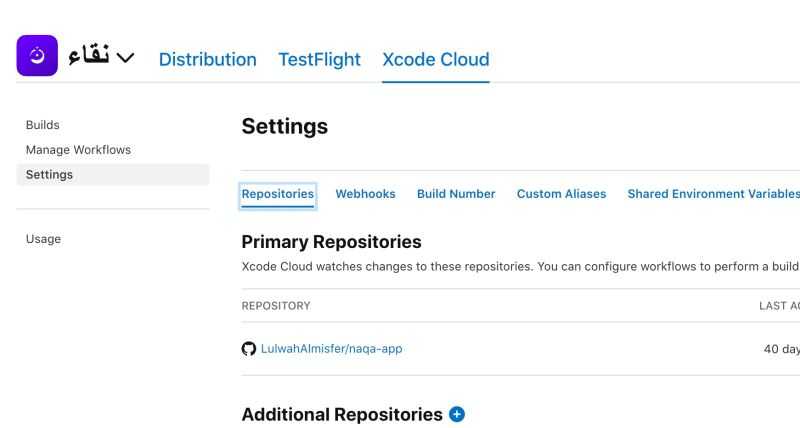Go to Builds in the sidebar
The width and height of the screenshot is (800, 428).
[x=43, y=125]
